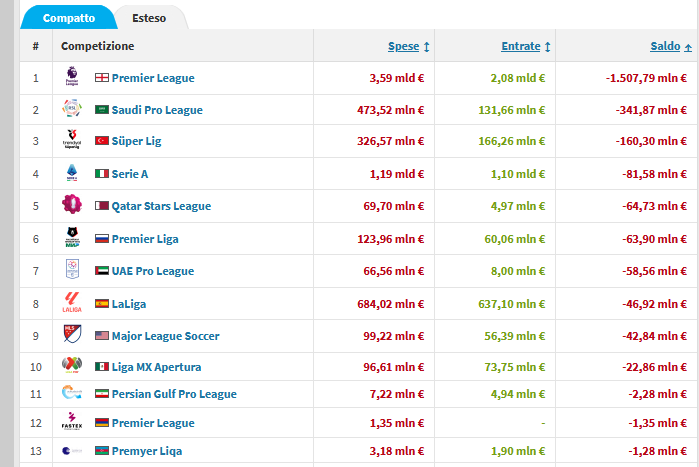Open the Premier Liga link
Viewport: 699px width, 467px height.
(145, 239)
